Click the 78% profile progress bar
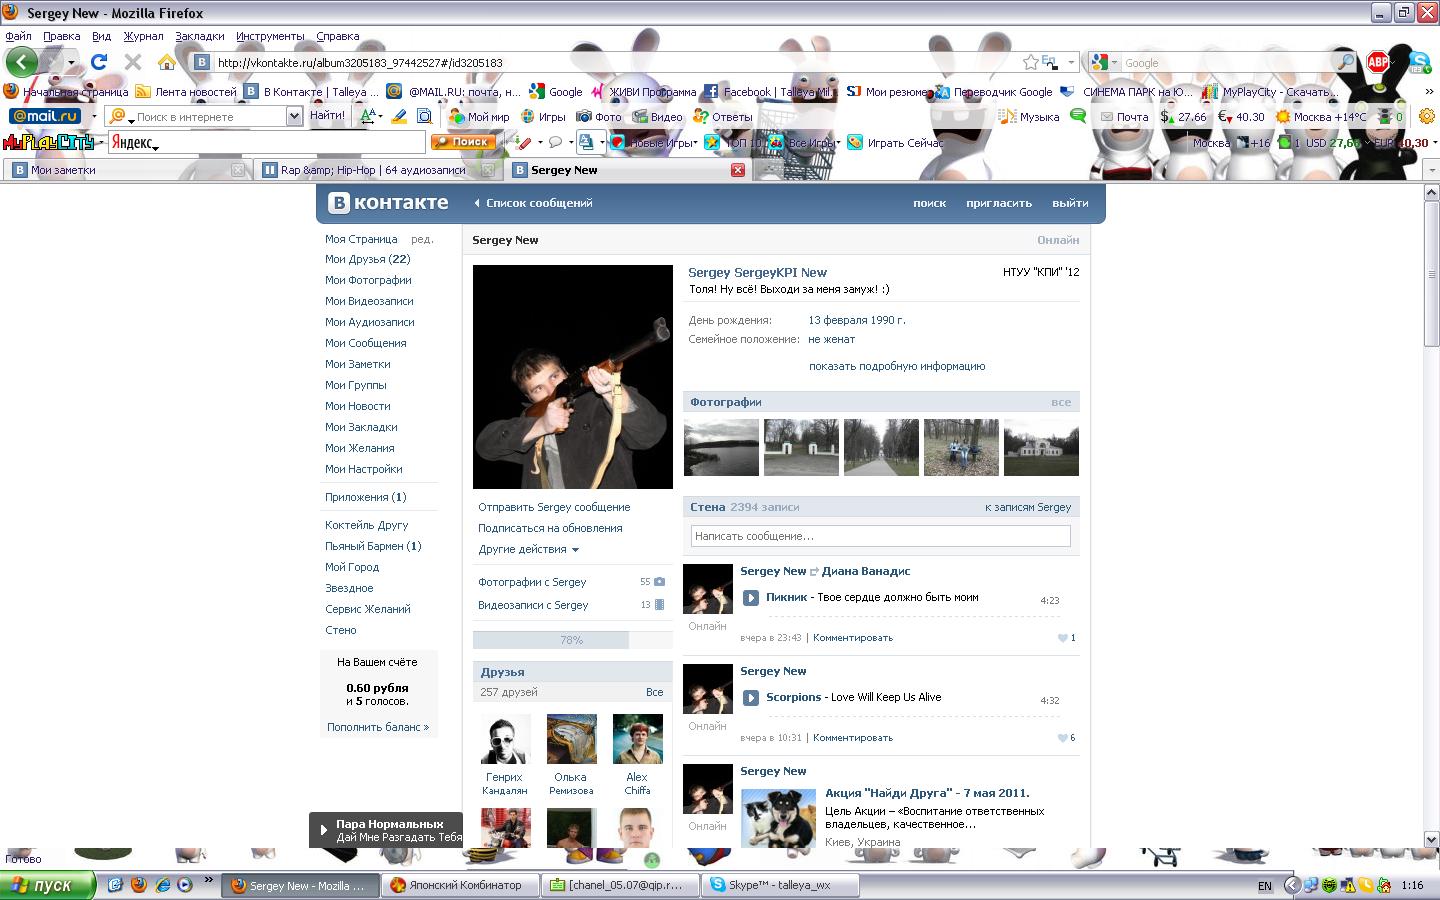1440x900 pixels. click(x=572, y=640)
